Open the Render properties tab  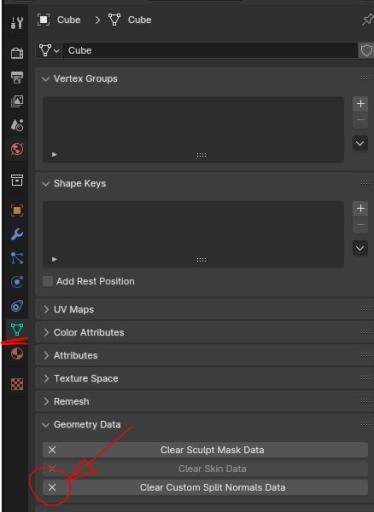tap(17, 53)
